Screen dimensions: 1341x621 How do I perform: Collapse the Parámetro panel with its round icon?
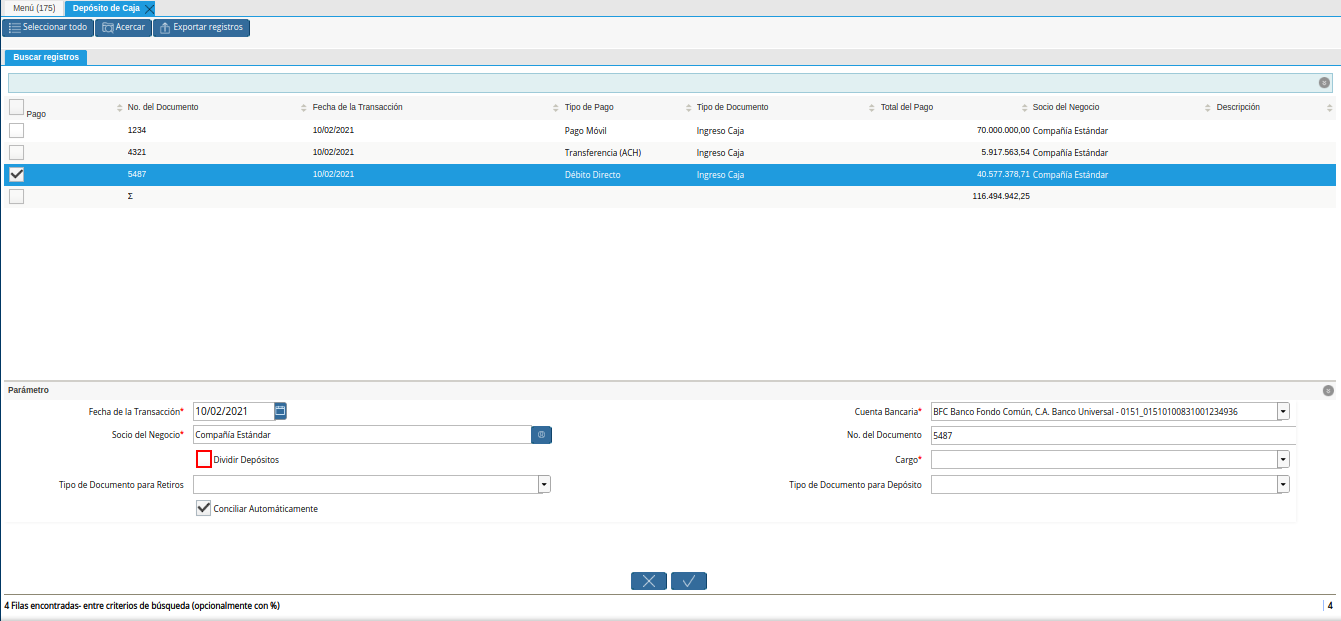(x=1327, y=391)
